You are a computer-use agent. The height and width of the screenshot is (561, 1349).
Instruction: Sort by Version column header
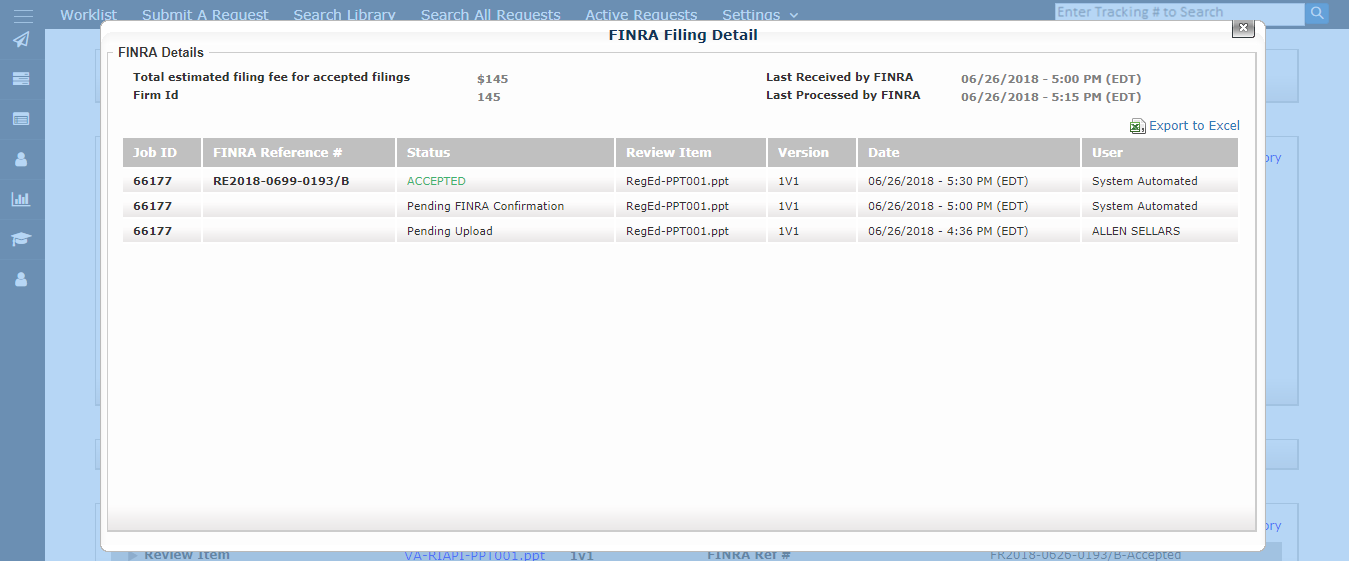(x=812, y=153)
